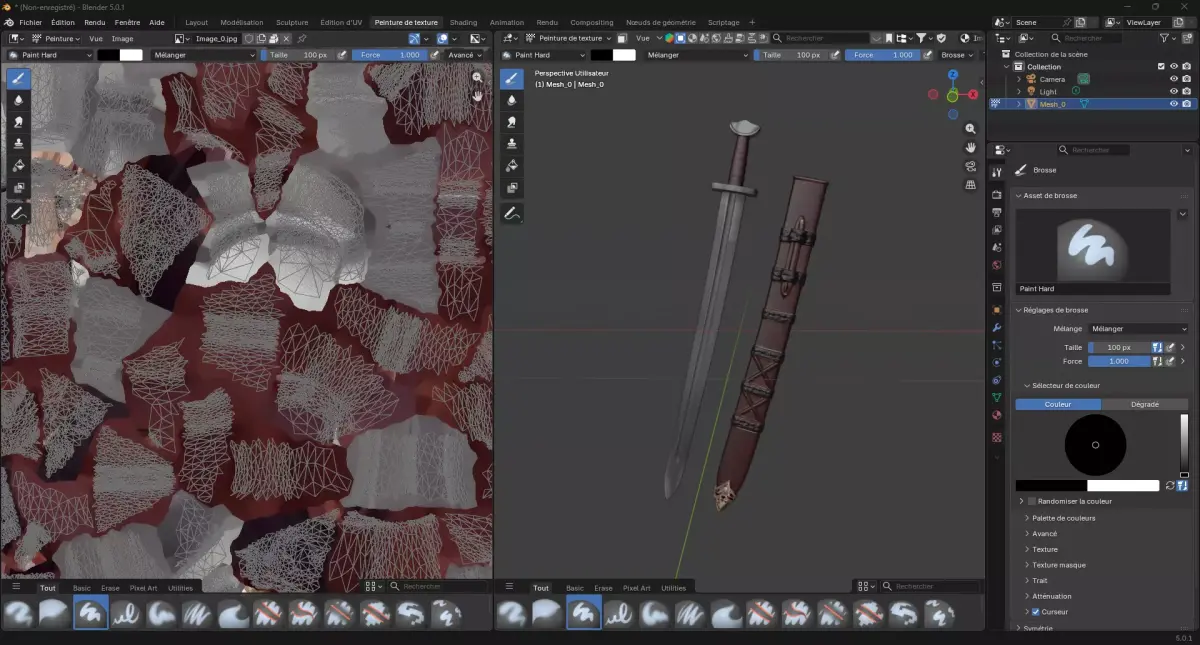Viewport: 1200px width, 645px height.
Task: Open Paint Hard brush dropdown in image editor
Action: tap(49, 55)
